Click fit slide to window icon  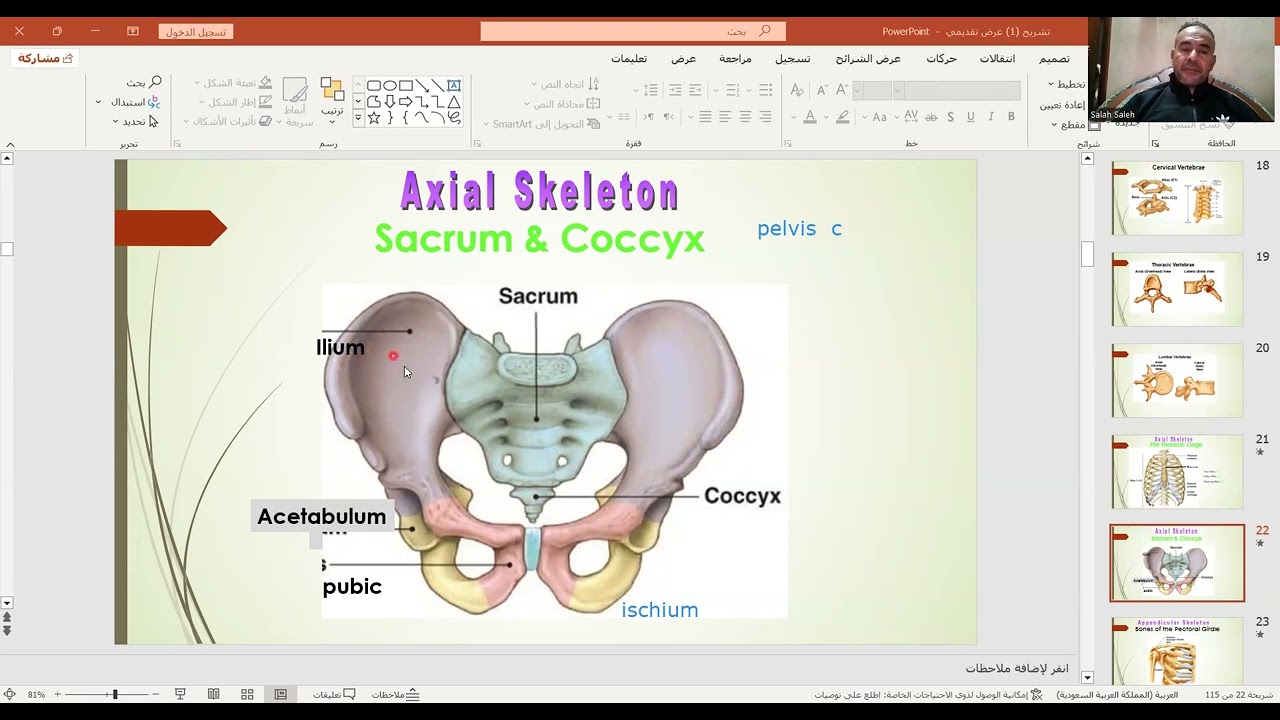9,694
